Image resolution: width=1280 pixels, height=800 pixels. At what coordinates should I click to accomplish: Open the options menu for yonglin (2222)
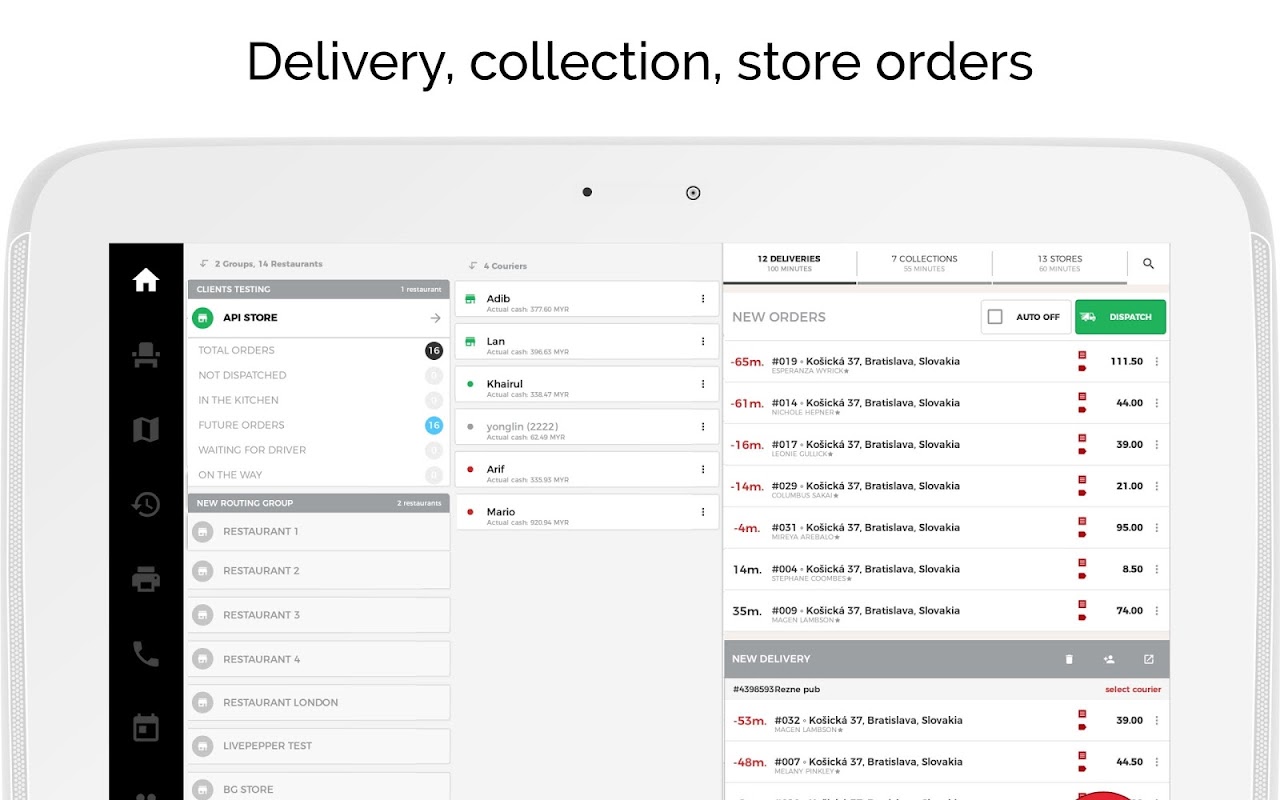tap(703, 427)
